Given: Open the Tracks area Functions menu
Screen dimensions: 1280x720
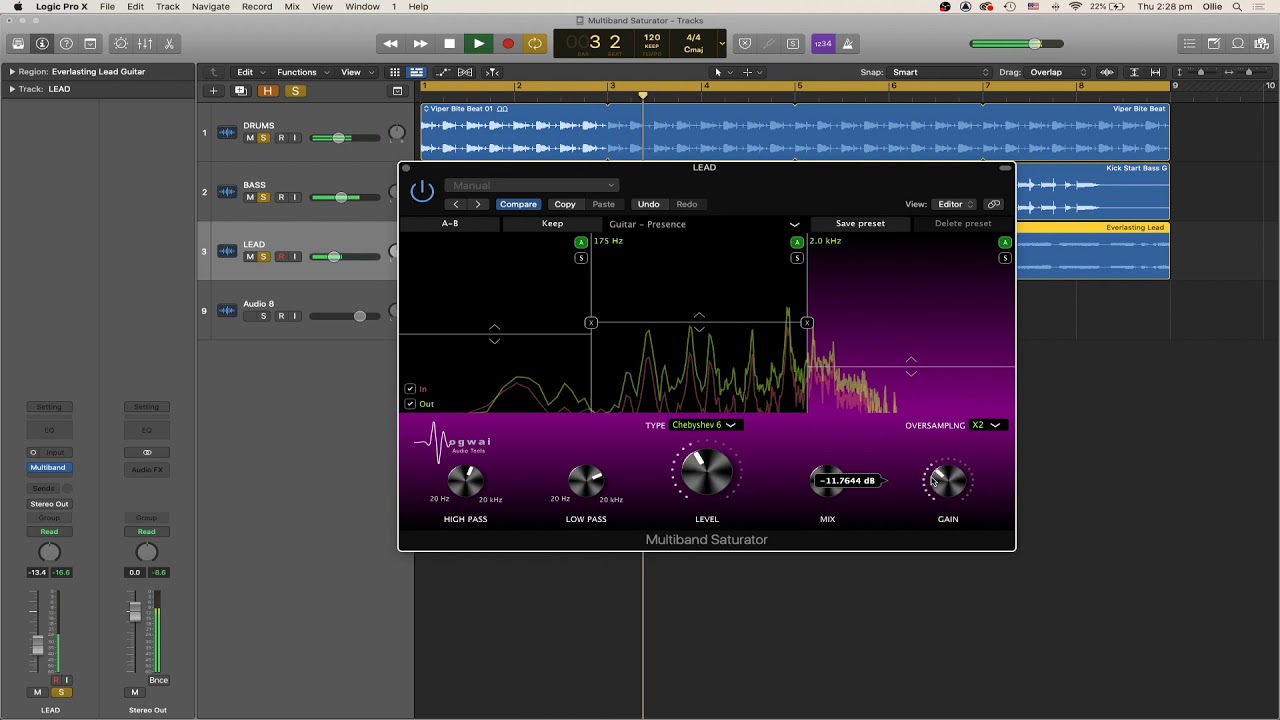Looking at the screenshot, I should pyautogui.click(x=301, y=72).
